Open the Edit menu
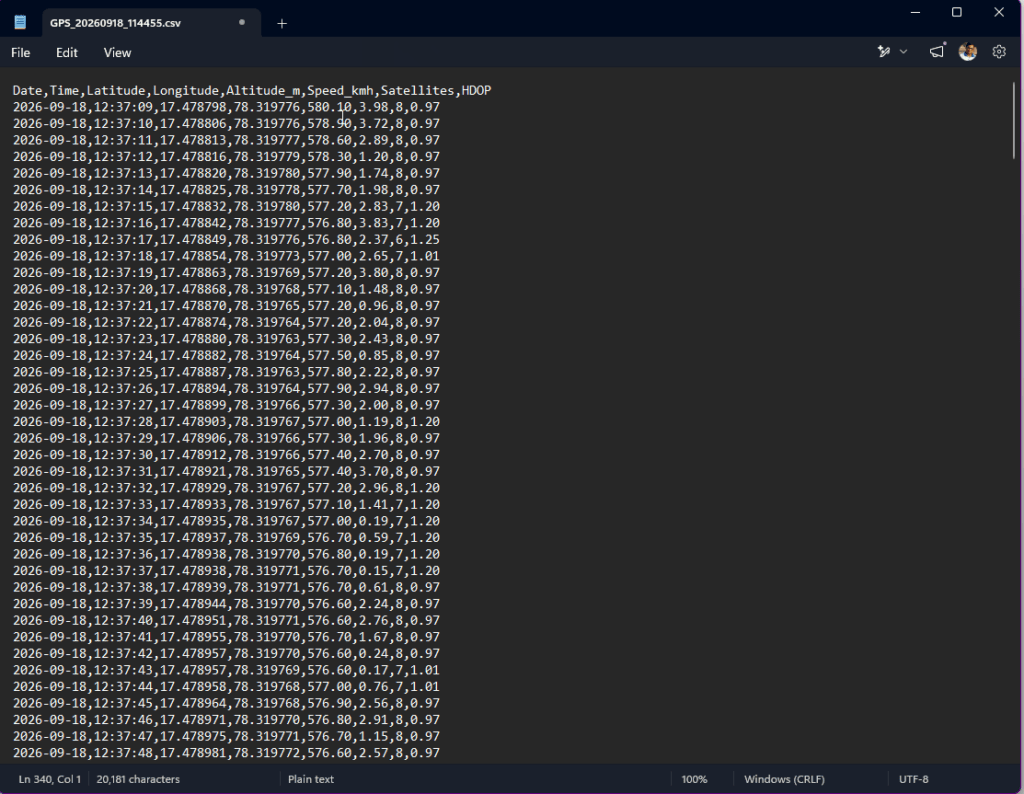 [x=67, y=53]
